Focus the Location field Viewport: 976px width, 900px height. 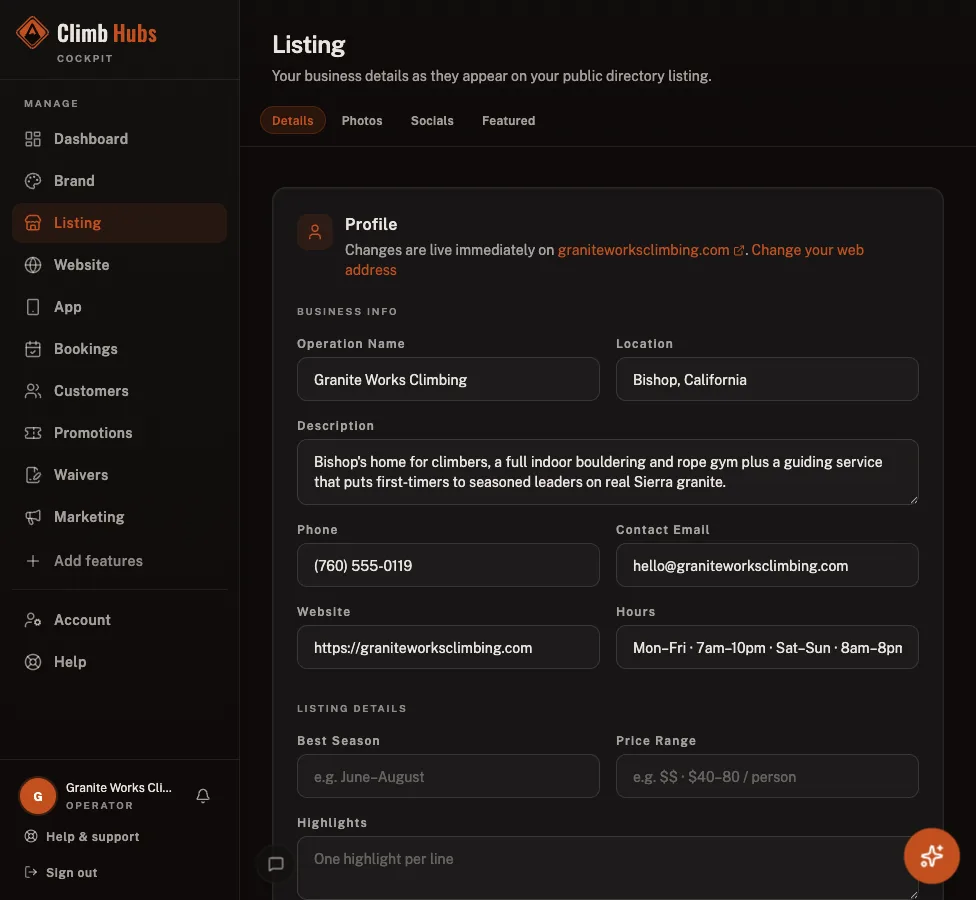coord(767,379)
